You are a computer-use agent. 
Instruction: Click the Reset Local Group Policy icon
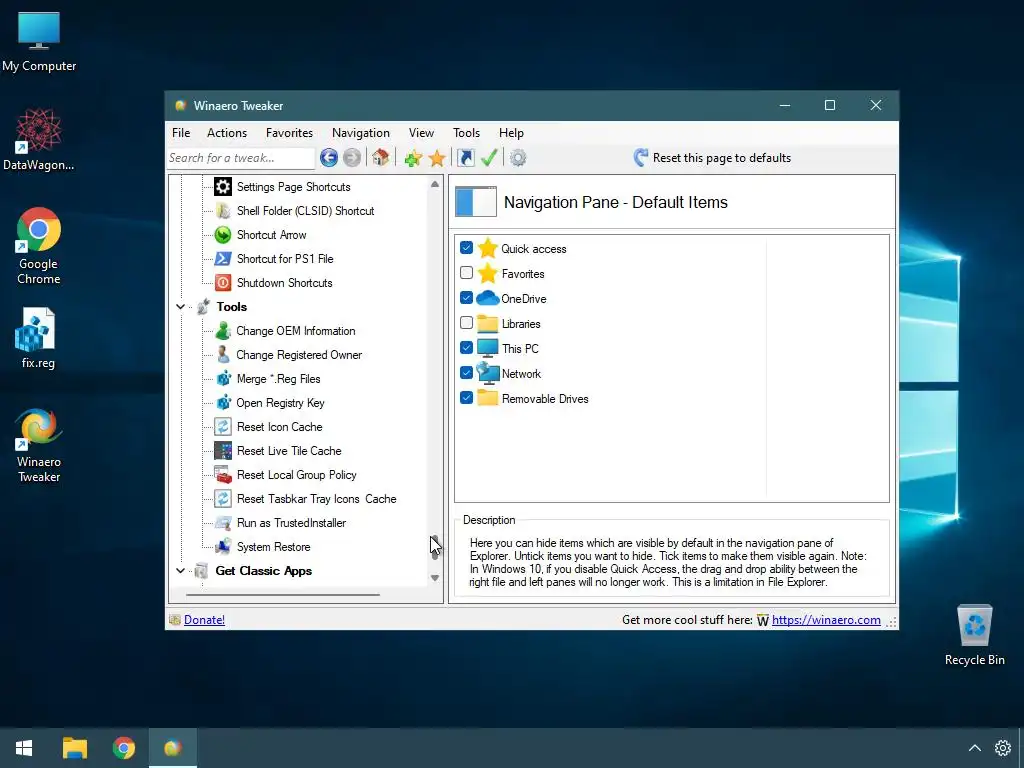223,475
